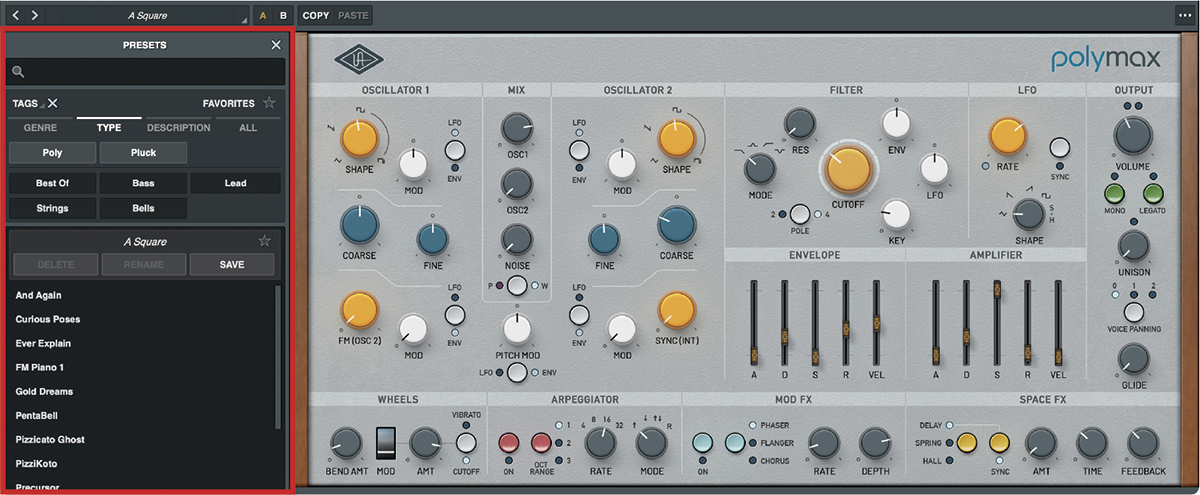Filter presets by Bass tag
Screen dimensions: 1200x495
pyautogui.click(x=143, y=184)
